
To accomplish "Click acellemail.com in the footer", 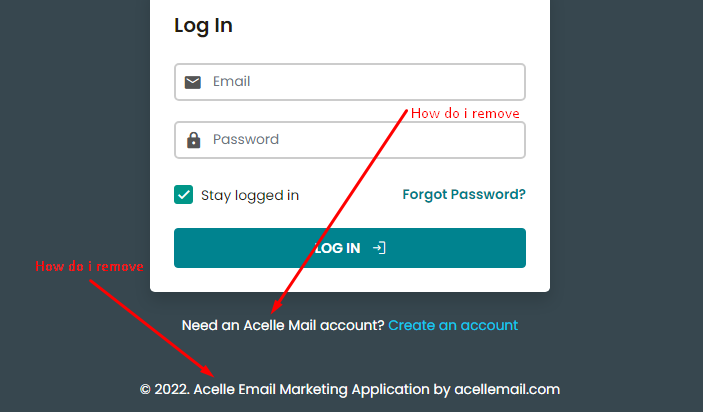I will pos(507,390).
